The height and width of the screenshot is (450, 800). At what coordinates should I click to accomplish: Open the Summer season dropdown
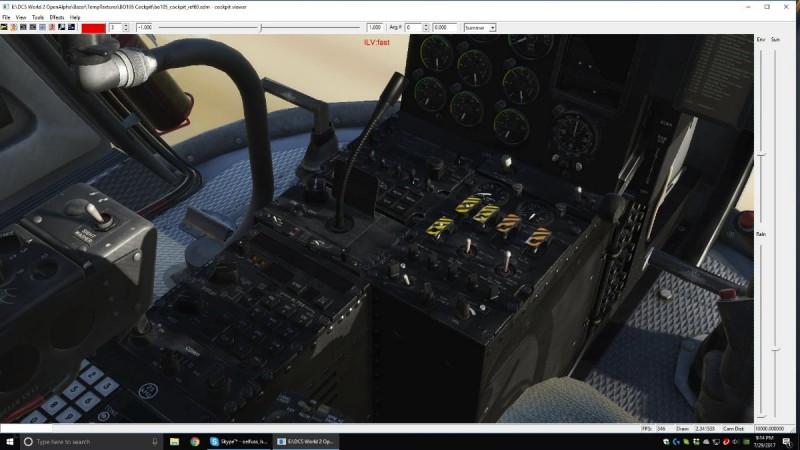point(480,28)
